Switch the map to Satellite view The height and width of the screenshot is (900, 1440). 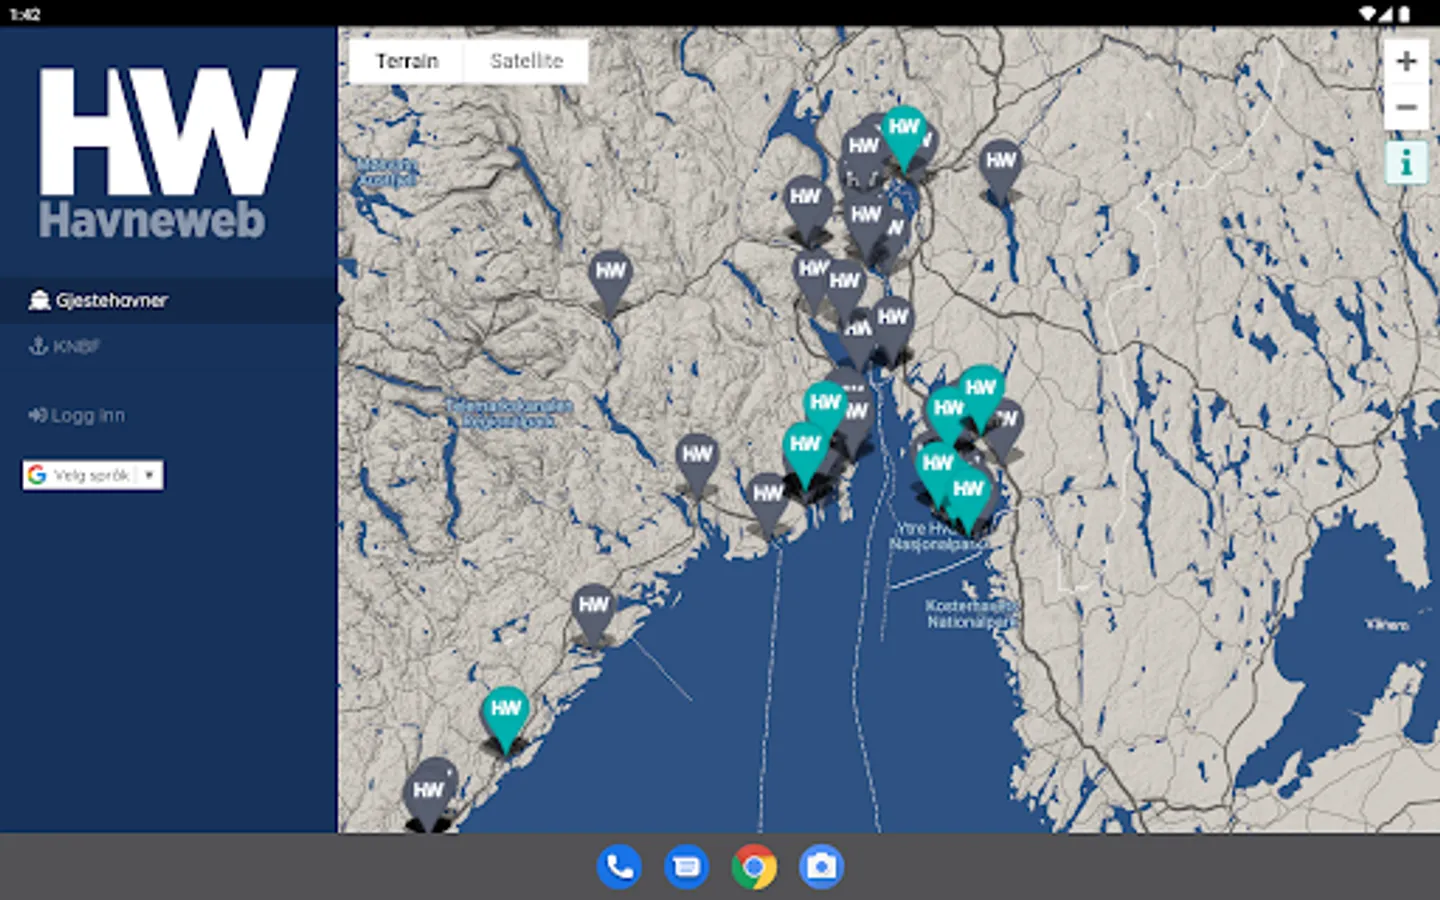pyautogui.click(x=526, y=61)
